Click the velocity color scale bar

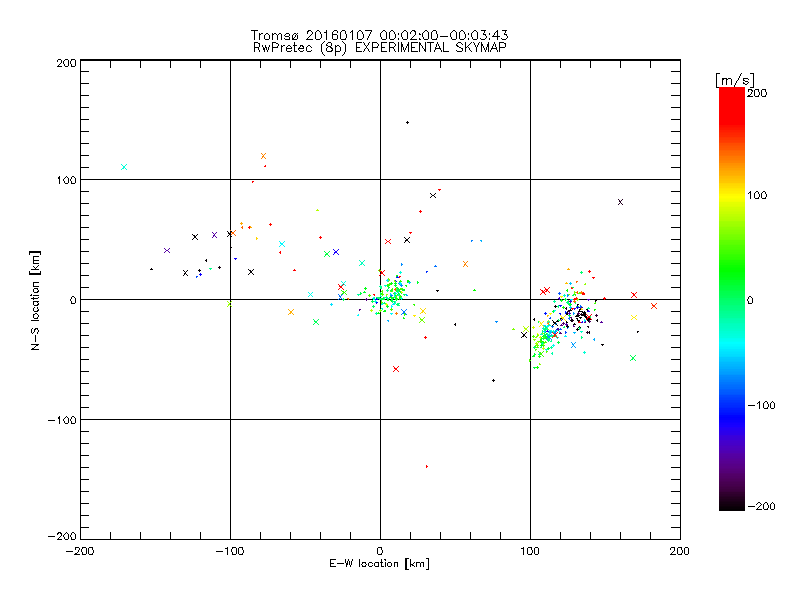(x=732, y=299)
